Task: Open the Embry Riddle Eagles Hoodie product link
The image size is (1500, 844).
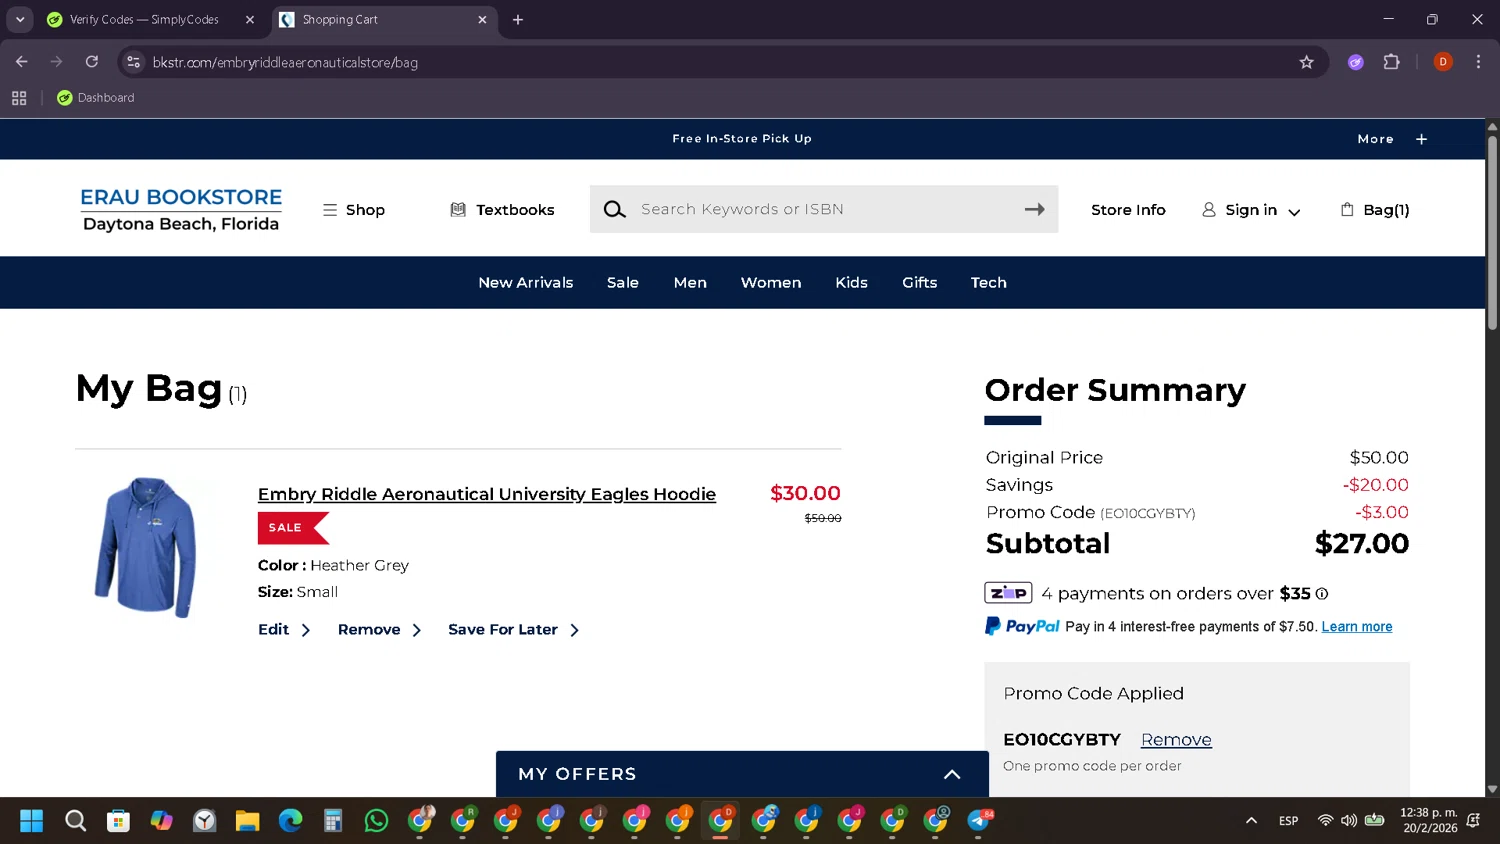Action: click(487, 494)
